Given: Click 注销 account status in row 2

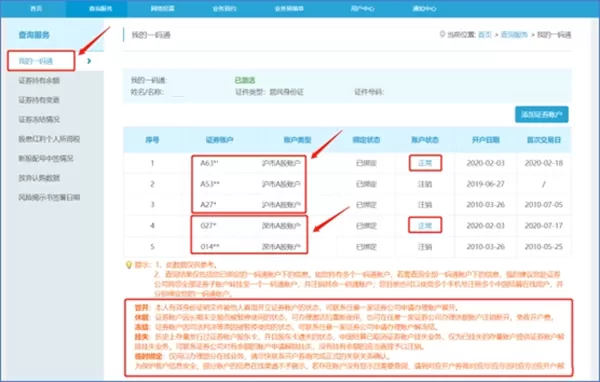Looking at the screenshot, I should pos(425,184).
